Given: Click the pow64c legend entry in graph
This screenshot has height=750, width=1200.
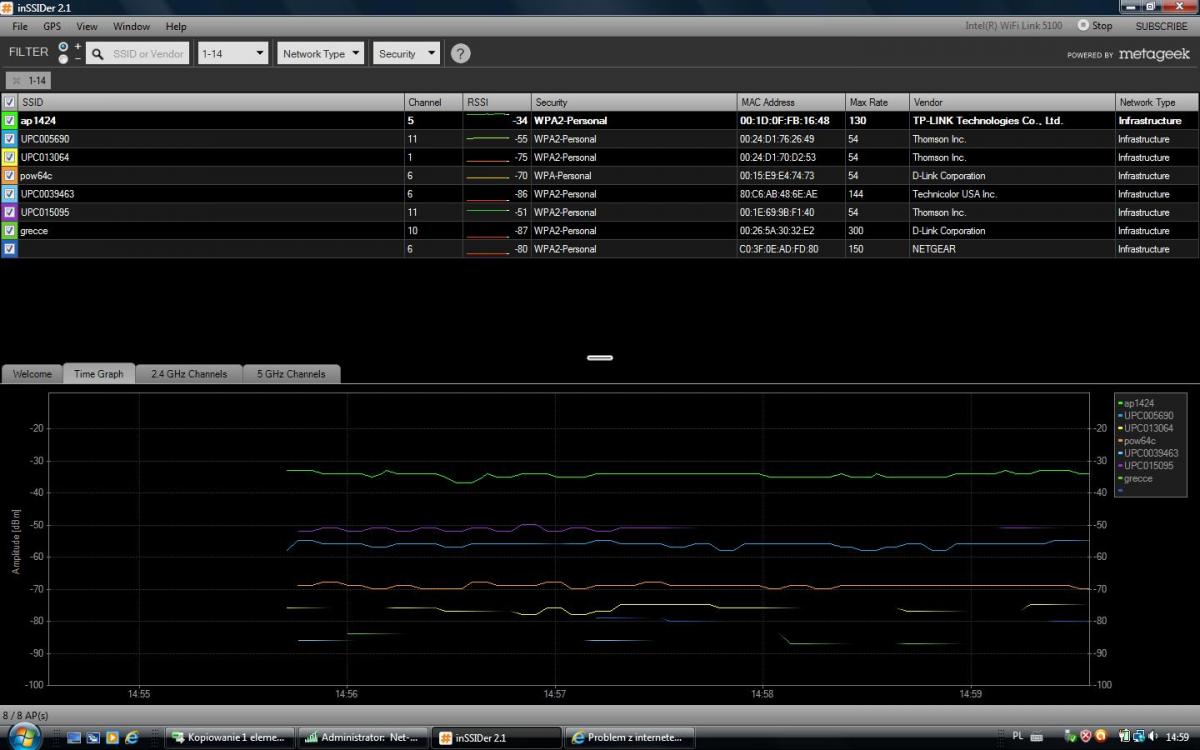Looking at the screenshot, I should click(x=1139, y=441).
